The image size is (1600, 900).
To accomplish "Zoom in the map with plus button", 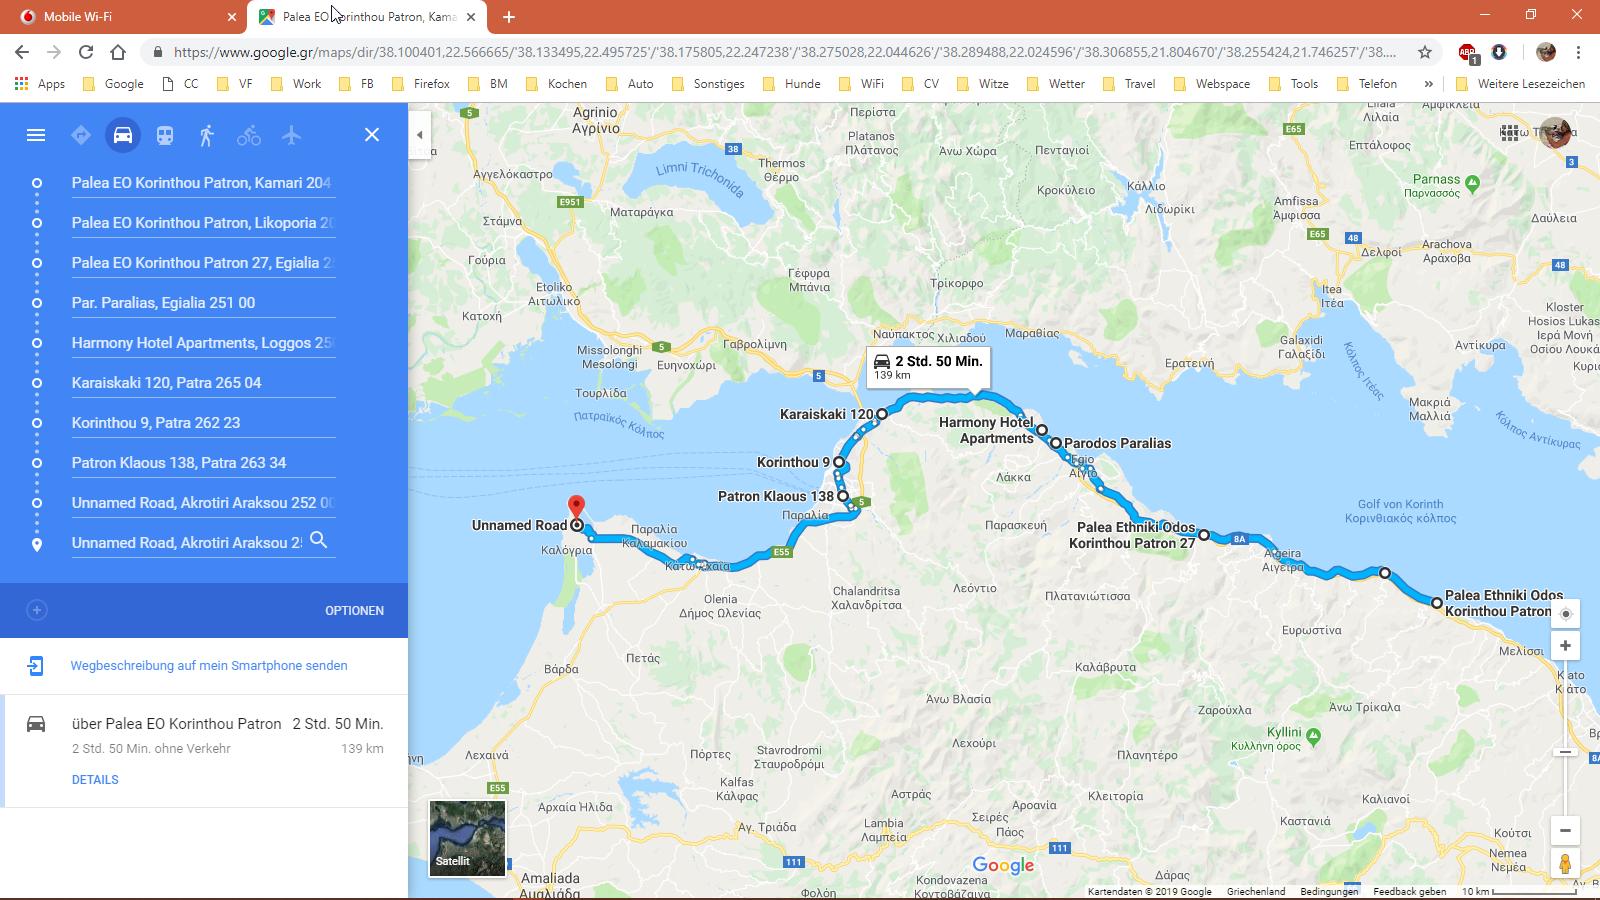I will [x=1565, y=646].
